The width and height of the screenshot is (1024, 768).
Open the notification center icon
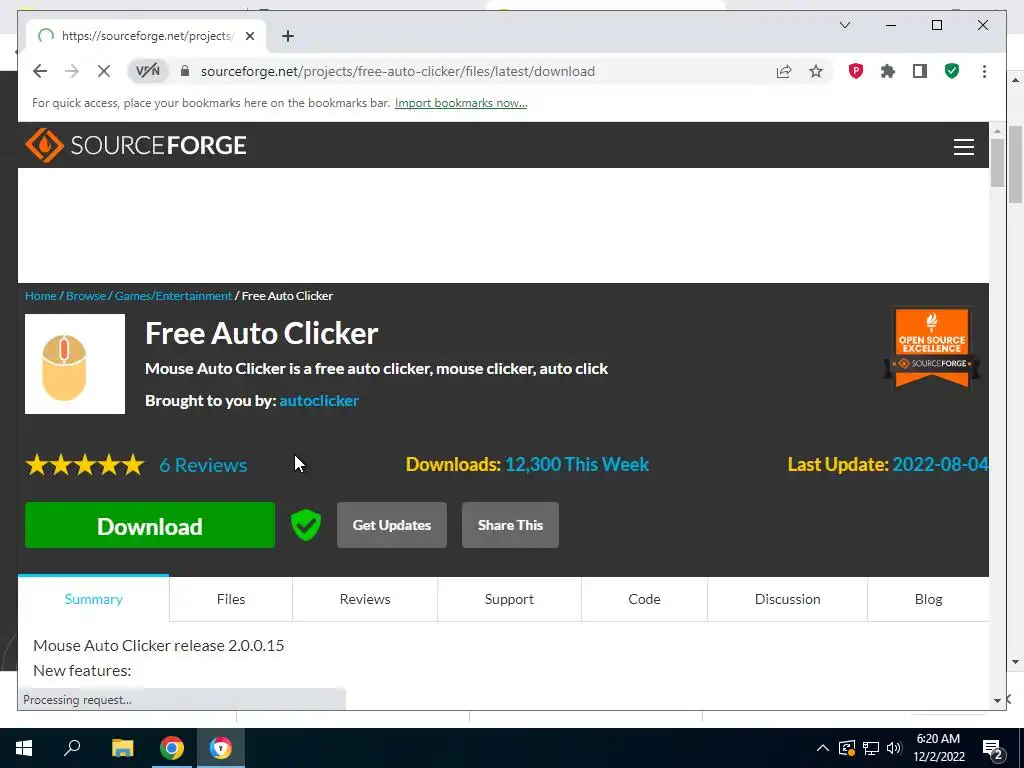[993, 749]
